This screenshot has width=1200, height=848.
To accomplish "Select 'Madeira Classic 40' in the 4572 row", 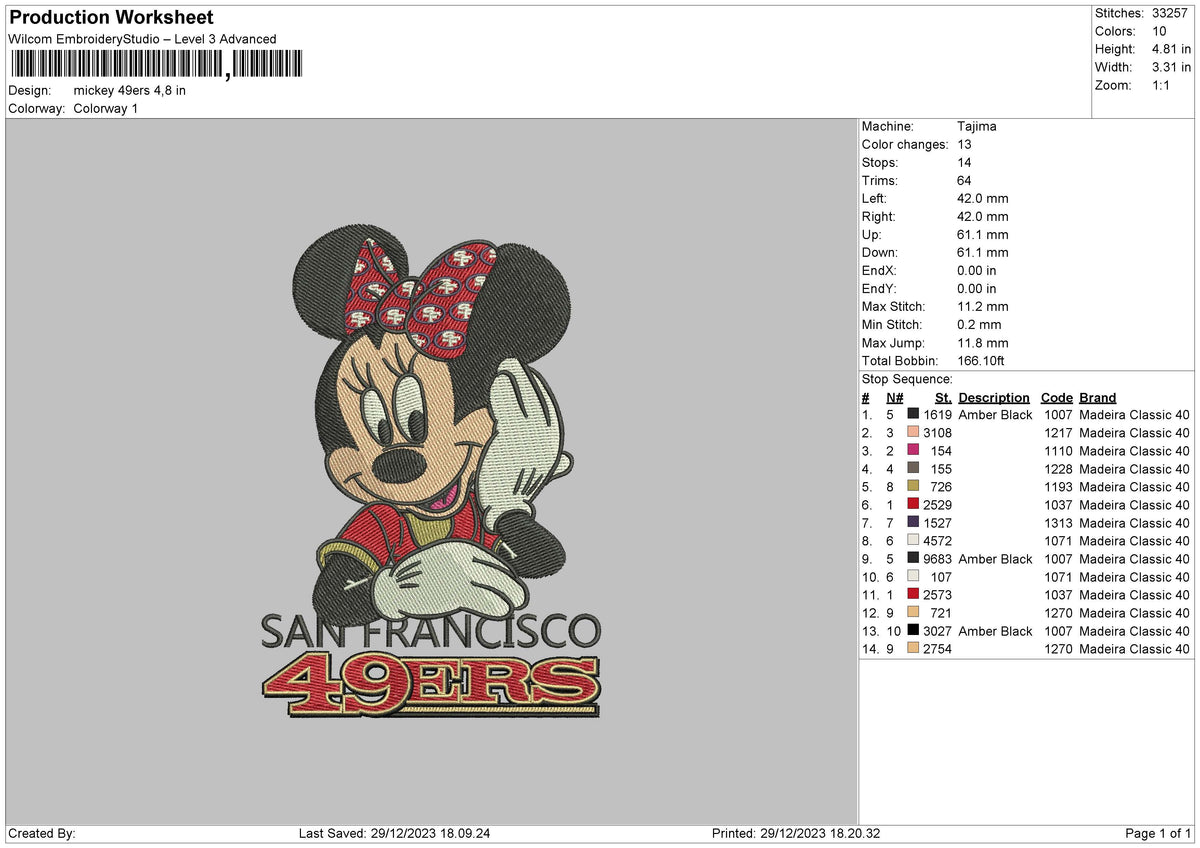I will click(x=1135, y=540).
